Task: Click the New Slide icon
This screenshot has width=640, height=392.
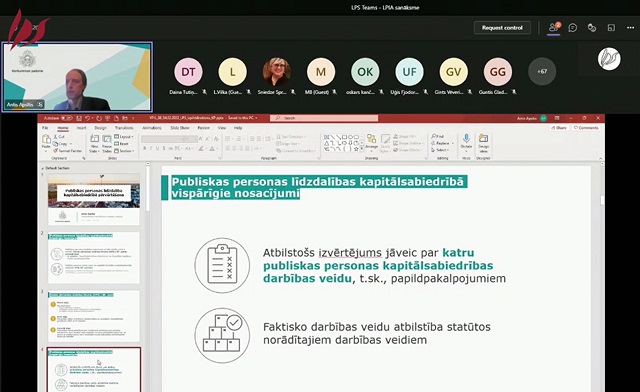Action: [x=94, y=143]
